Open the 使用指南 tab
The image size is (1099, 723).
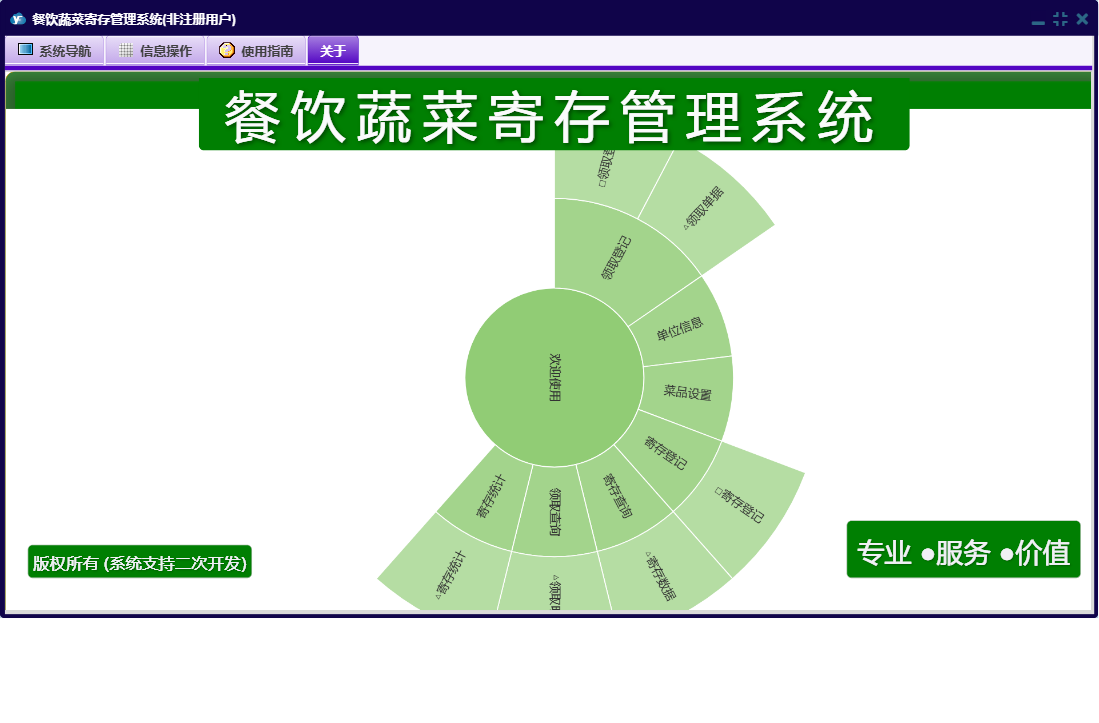256,51
